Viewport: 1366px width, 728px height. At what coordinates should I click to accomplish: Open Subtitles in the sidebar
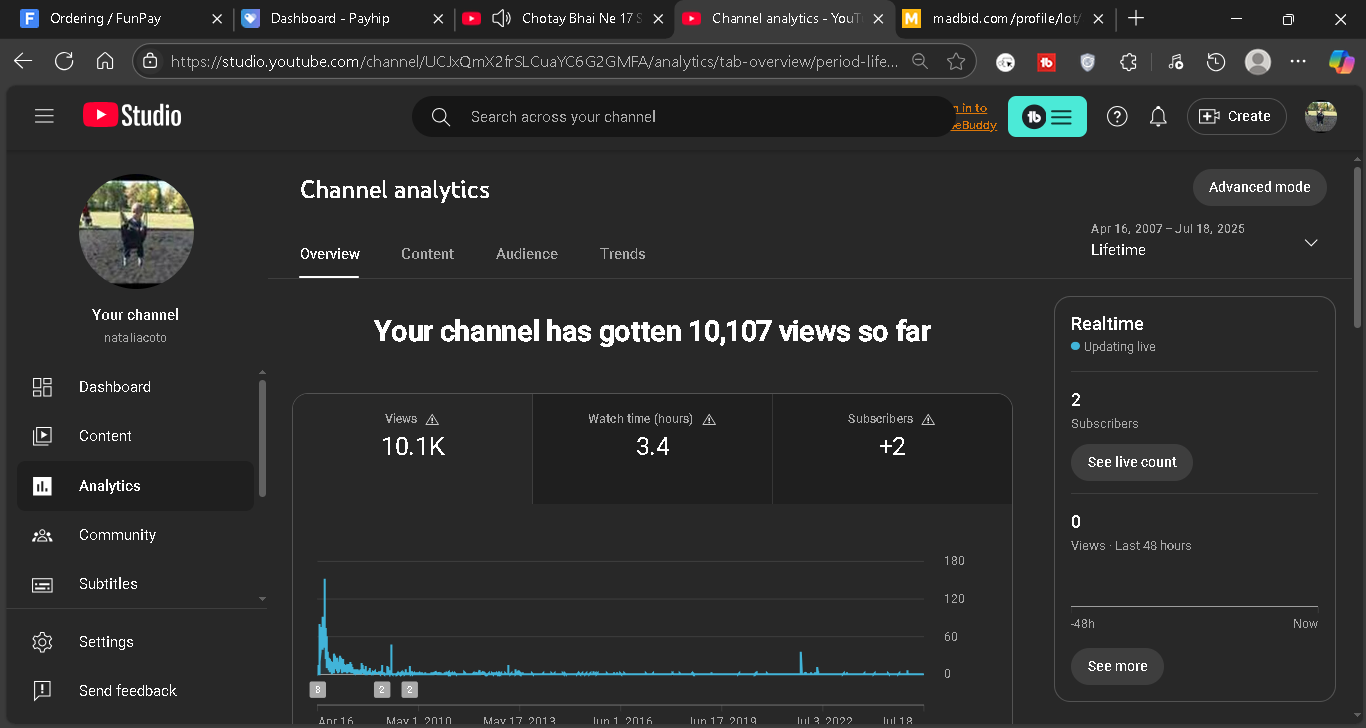point(108,584)
